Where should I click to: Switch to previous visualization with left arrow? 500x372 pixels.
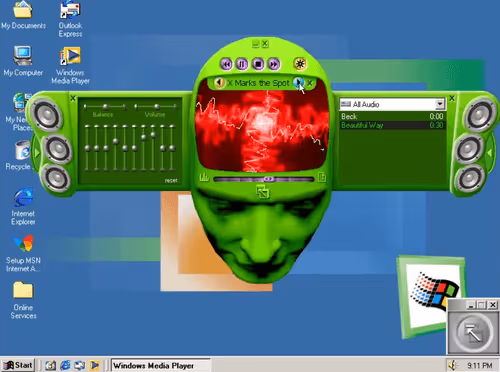[219, 82]
